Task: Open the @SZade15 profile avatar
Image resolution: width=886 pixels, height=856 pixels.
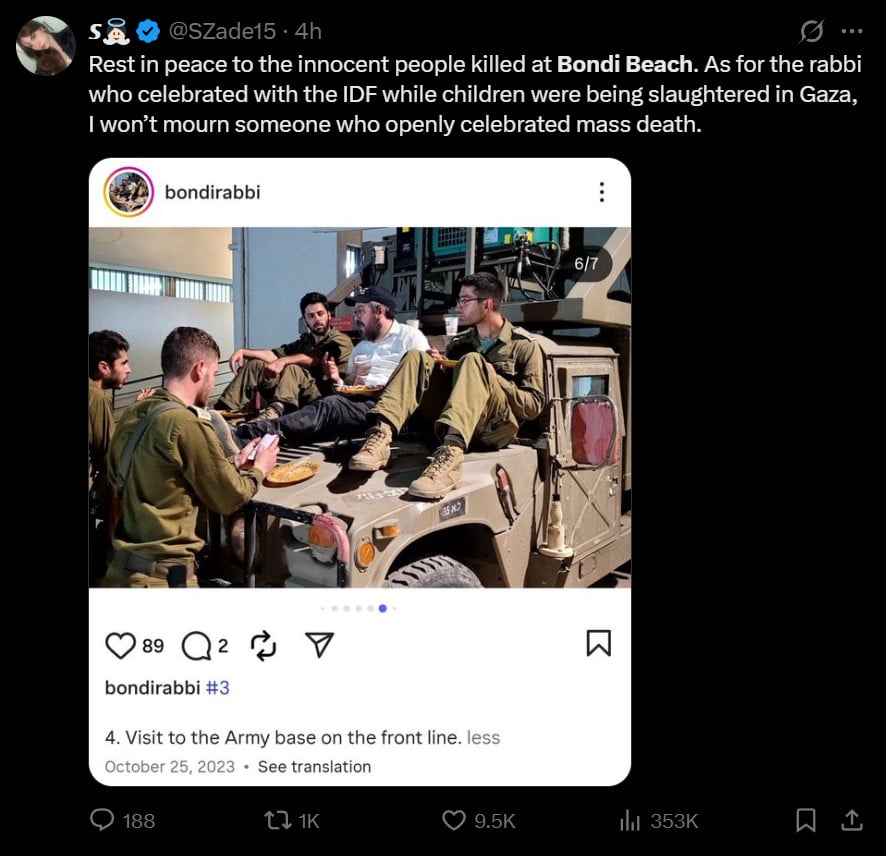Action: point(46,46)
